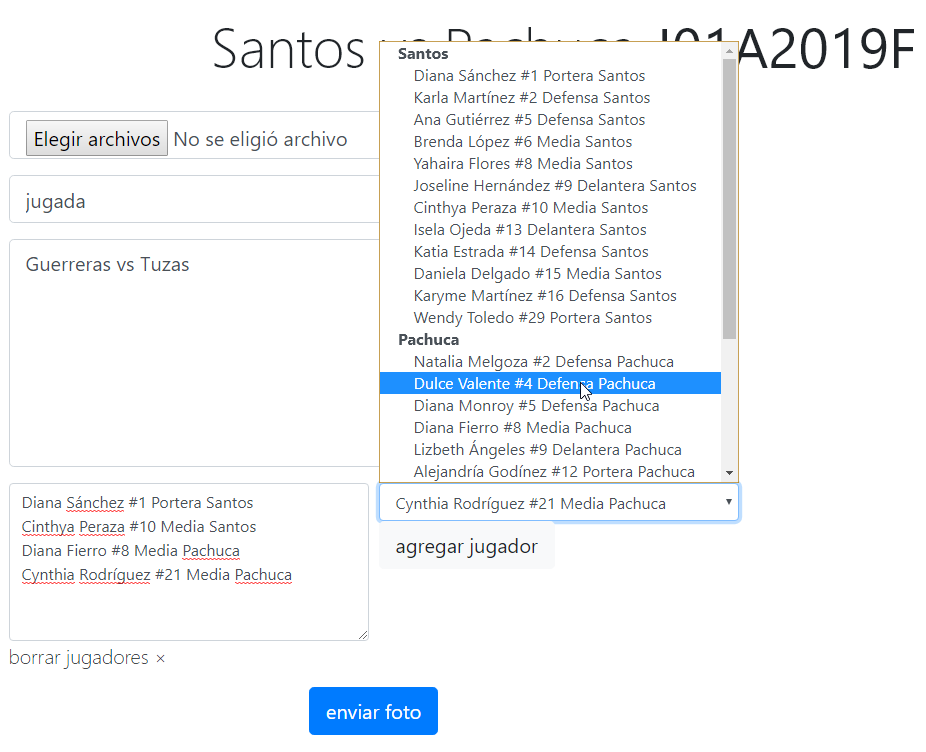
Task: Click the agregar jugador button
Action: [x=467, y=547]
